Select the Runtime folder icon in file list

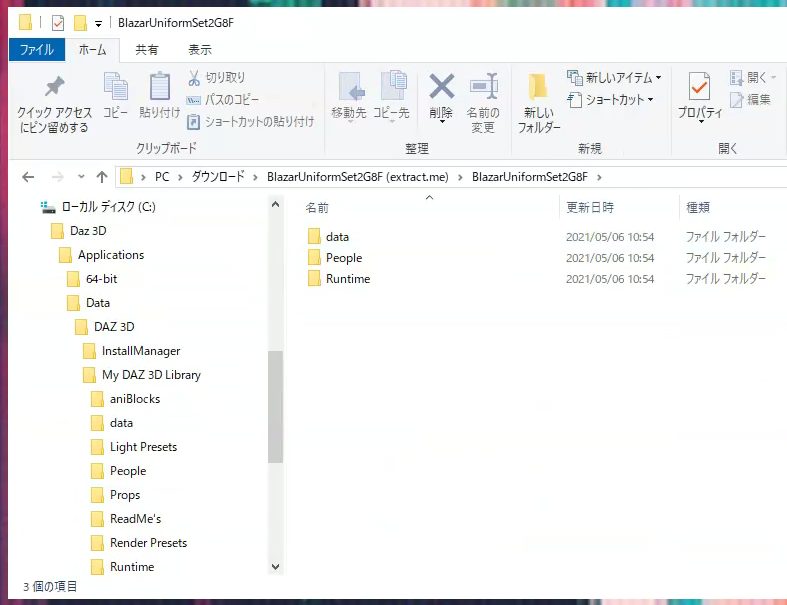coord(314,279)
